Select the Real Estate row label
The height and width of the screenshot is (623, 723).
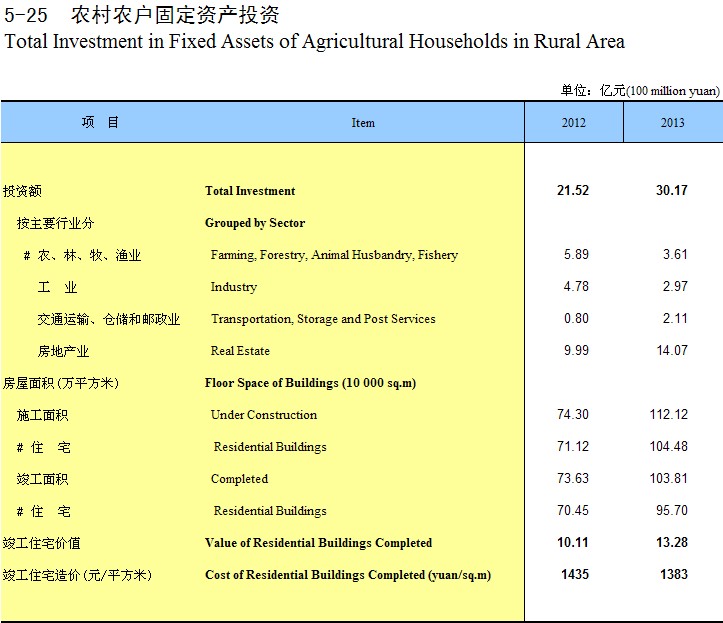[240, 351]
